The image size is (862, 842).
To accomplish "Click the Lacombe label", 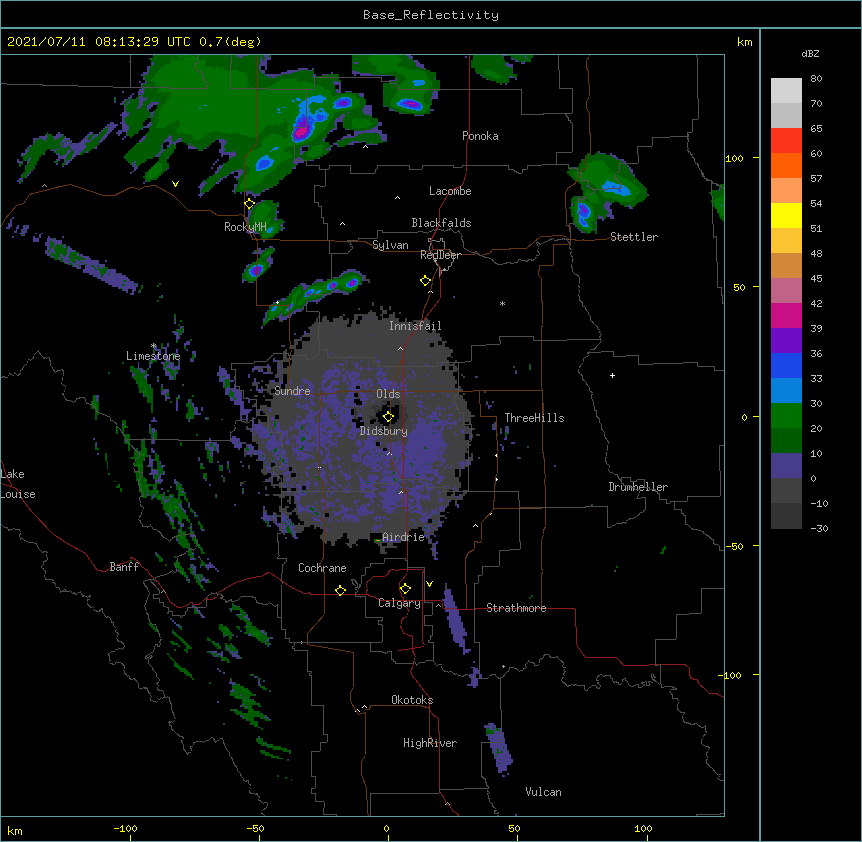I will pos(450,191).
